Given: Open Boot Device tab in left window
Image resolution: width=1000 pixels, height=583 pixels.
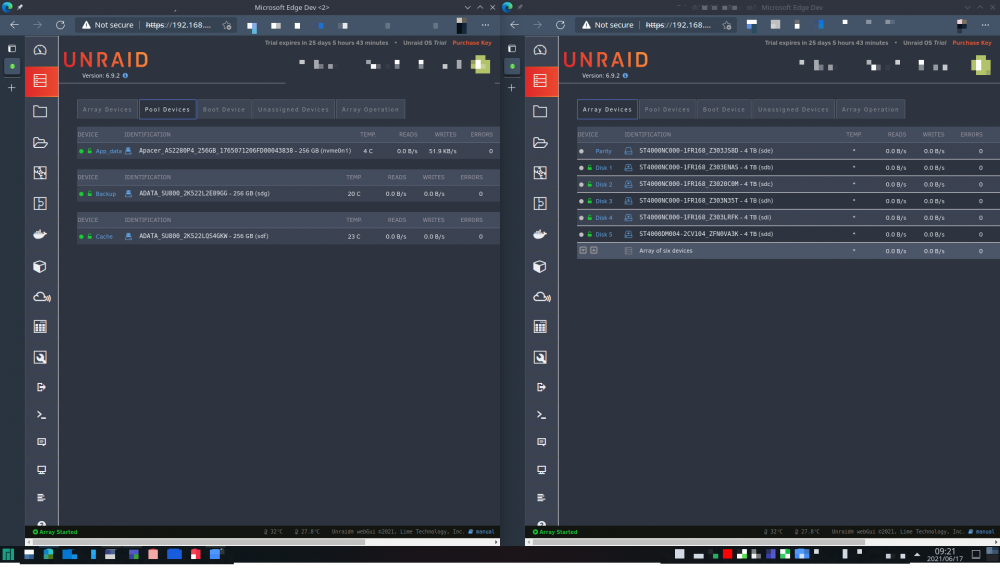Looking at the screenshot, I should point(224,109).
